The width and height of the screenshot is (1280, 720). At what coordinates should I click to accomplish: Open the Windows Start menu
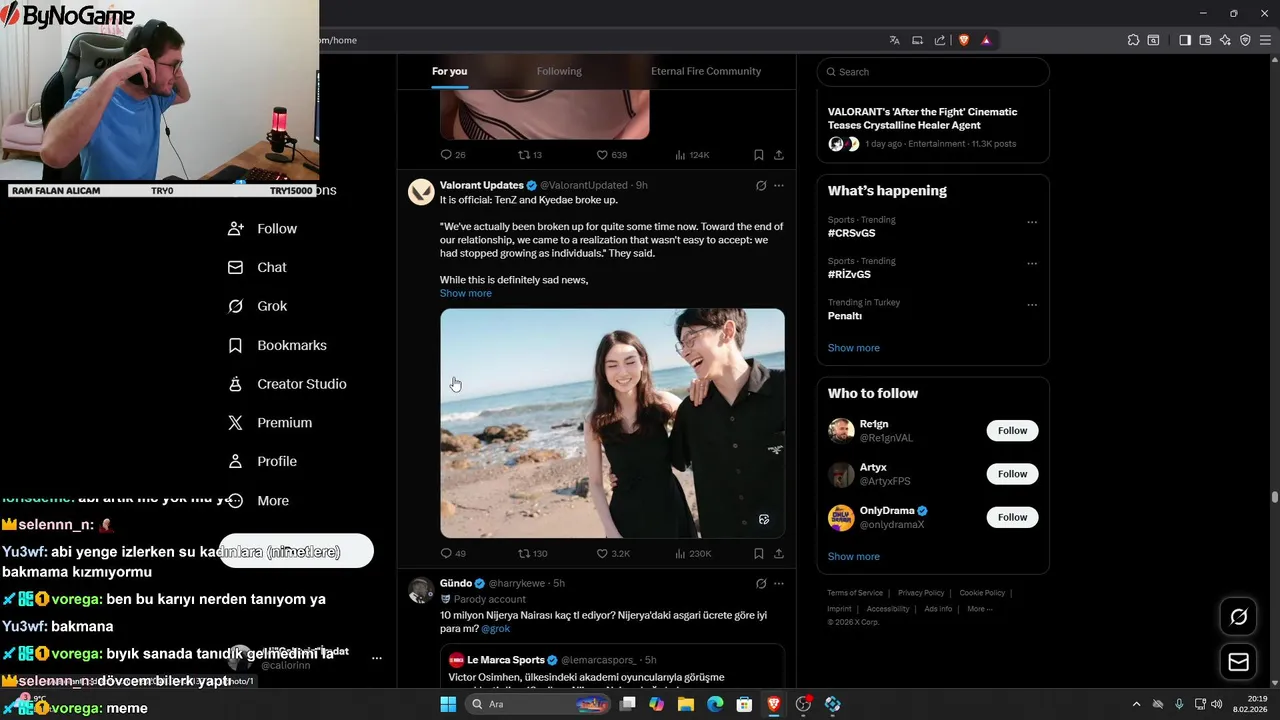(448, 704)
